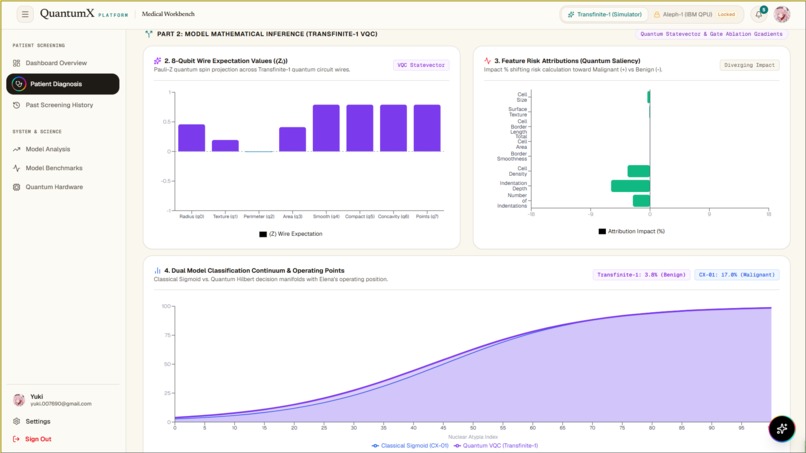The image size is (806, 453).
Task: Click the Dual Model Classification chart icon
Action: 157,270
